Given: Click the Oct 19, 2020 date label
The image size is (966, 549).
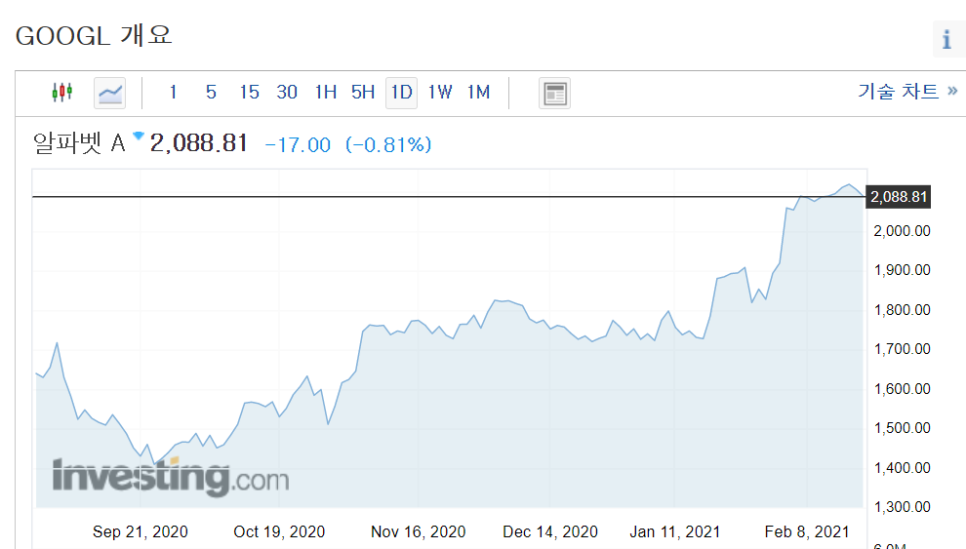Looking at the screenshot, I should pos(279,532).
